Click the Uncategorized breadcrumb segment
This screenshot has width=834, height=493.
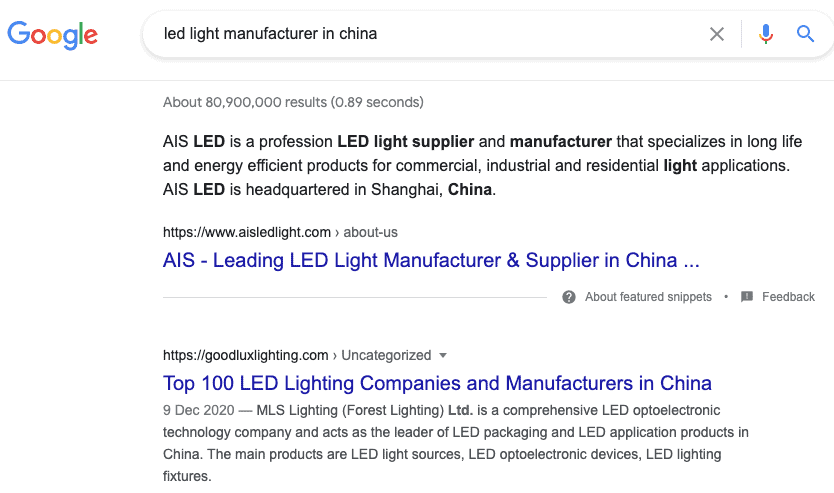(x=386, y=355)
